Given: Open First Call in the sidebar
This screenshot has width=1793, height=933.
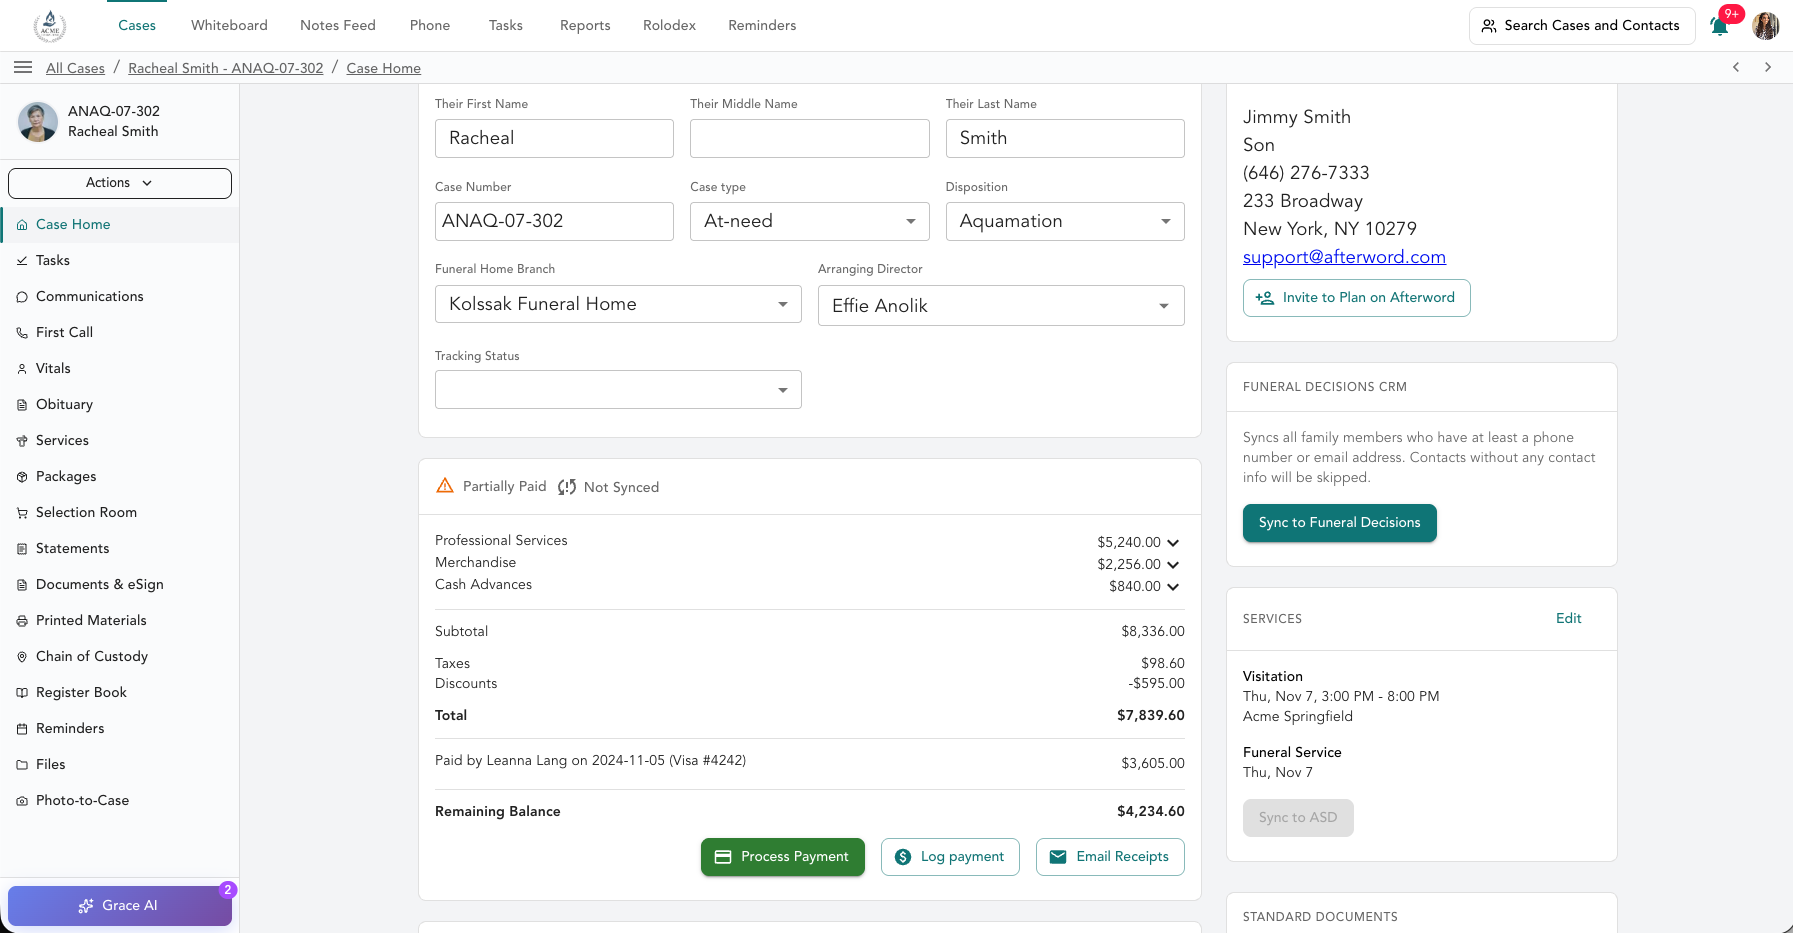Looking at the screenshot, I should [120, 332].
